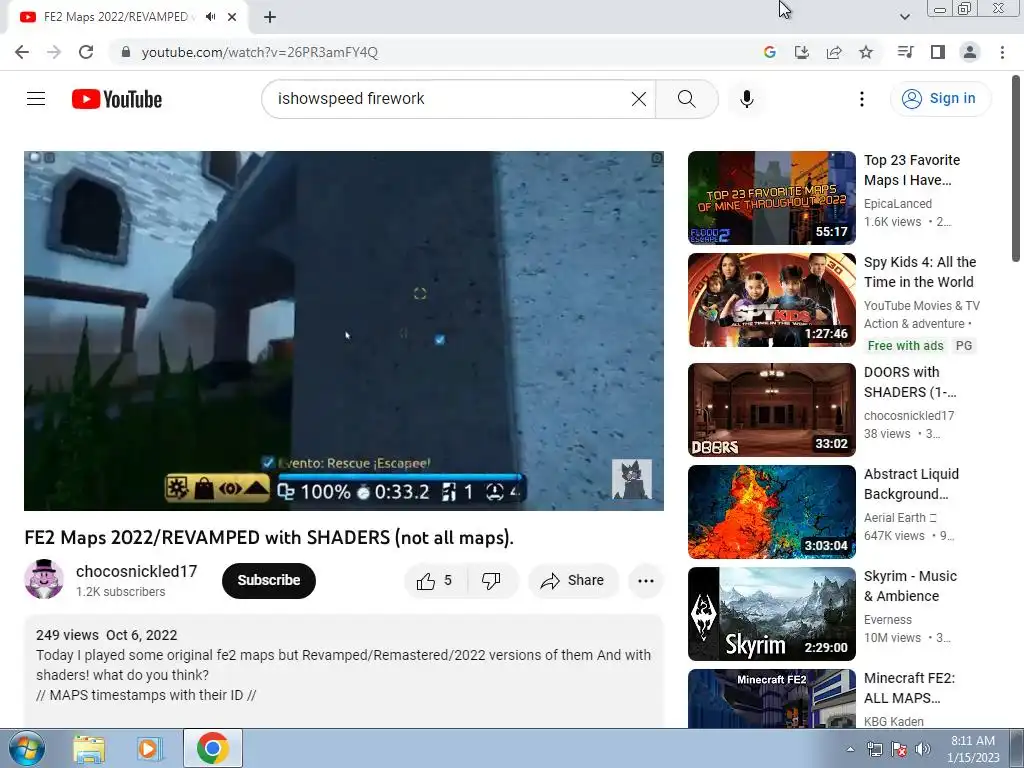Dislike the video with thumbs down
The height and width of the screenshot is (768, 1024).
pos(491,581)
